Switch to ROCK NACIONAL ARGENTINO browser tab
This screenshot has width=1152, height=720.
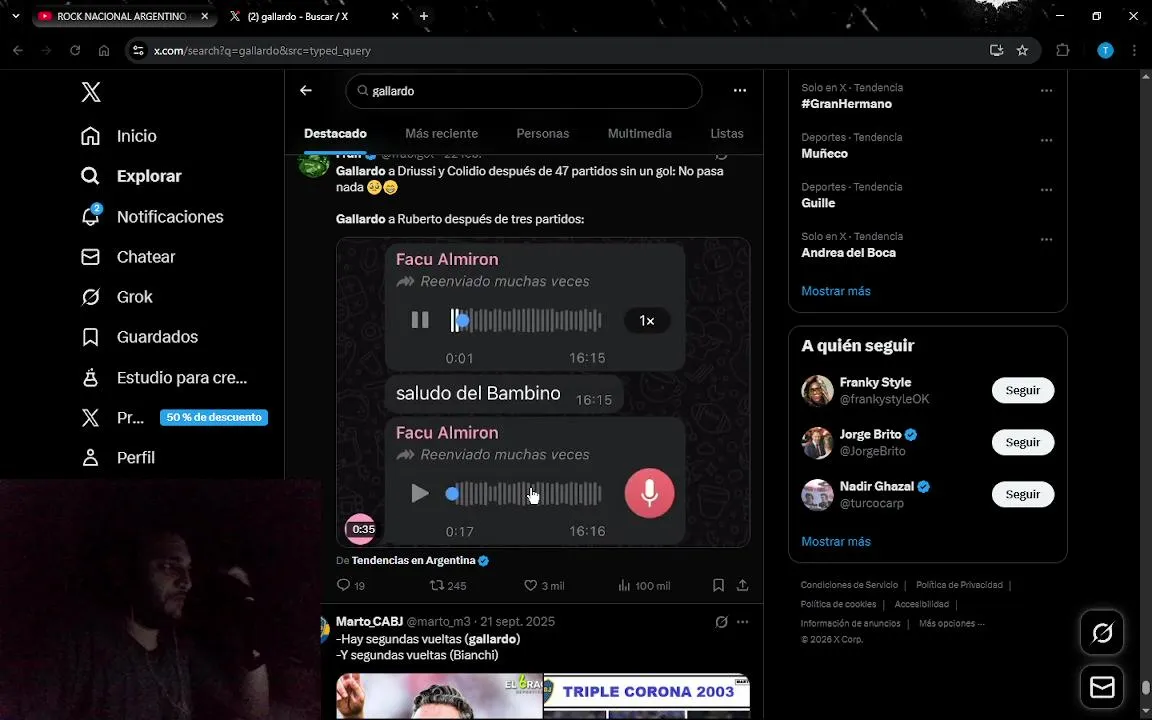[x=123, y=16]
